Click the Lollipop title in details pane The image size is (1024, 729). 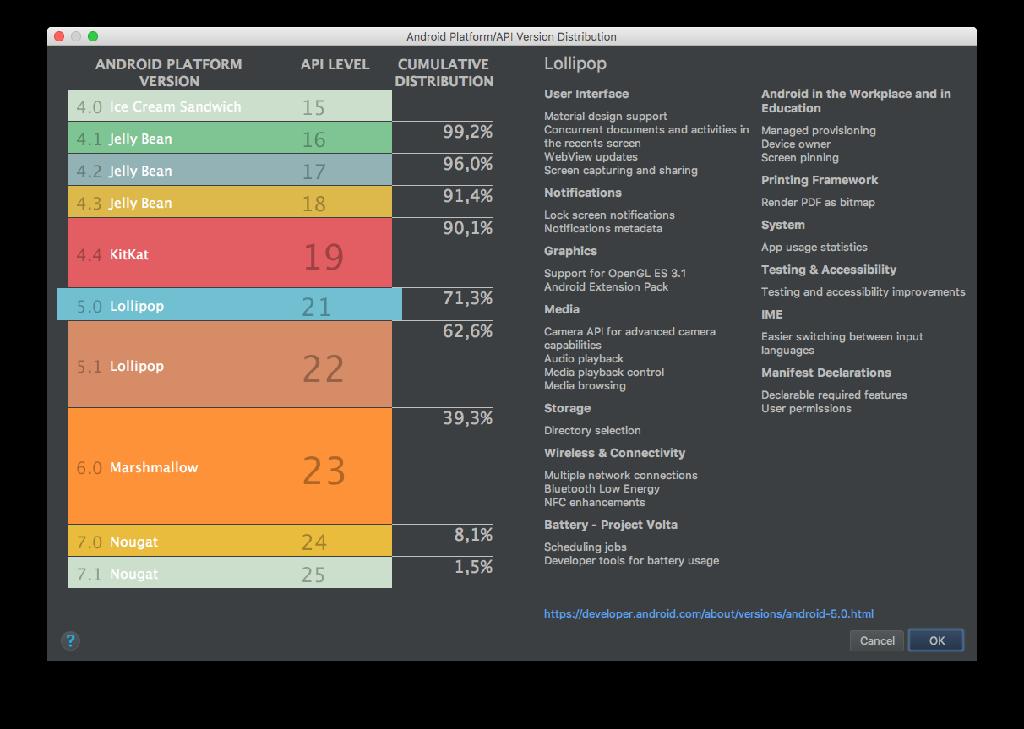point(575,64)
